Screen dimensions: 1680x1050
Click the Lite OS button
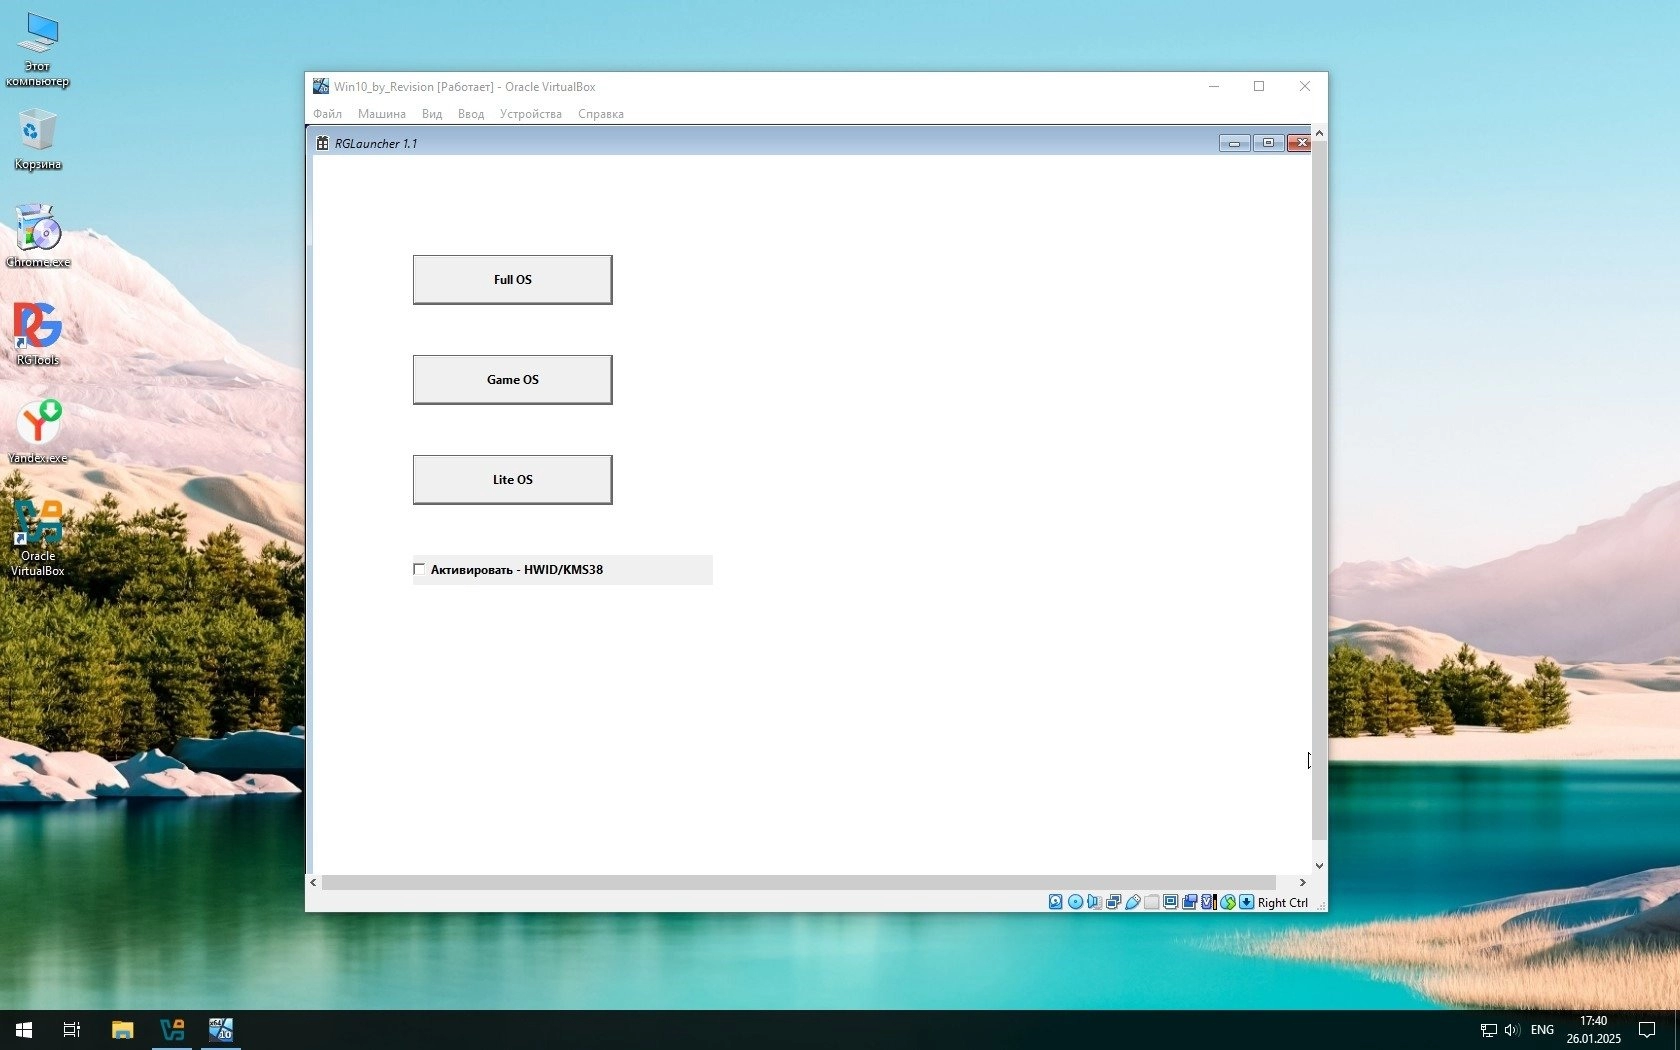coord(513,480)
